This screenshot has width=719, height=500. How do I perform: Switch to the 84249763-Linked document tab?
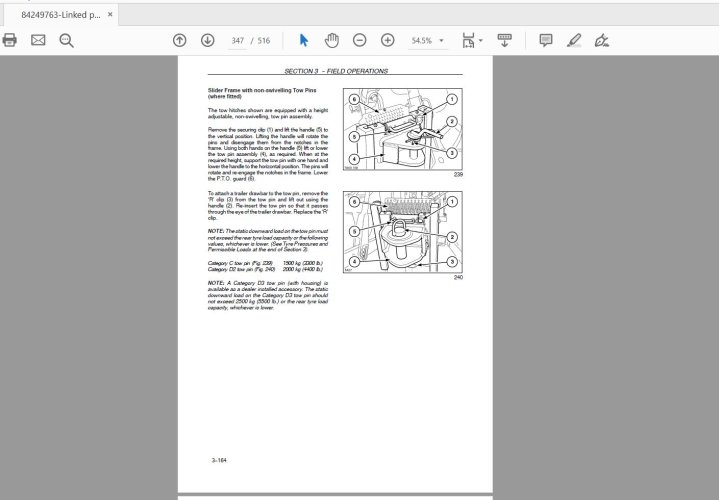[61, 15]
